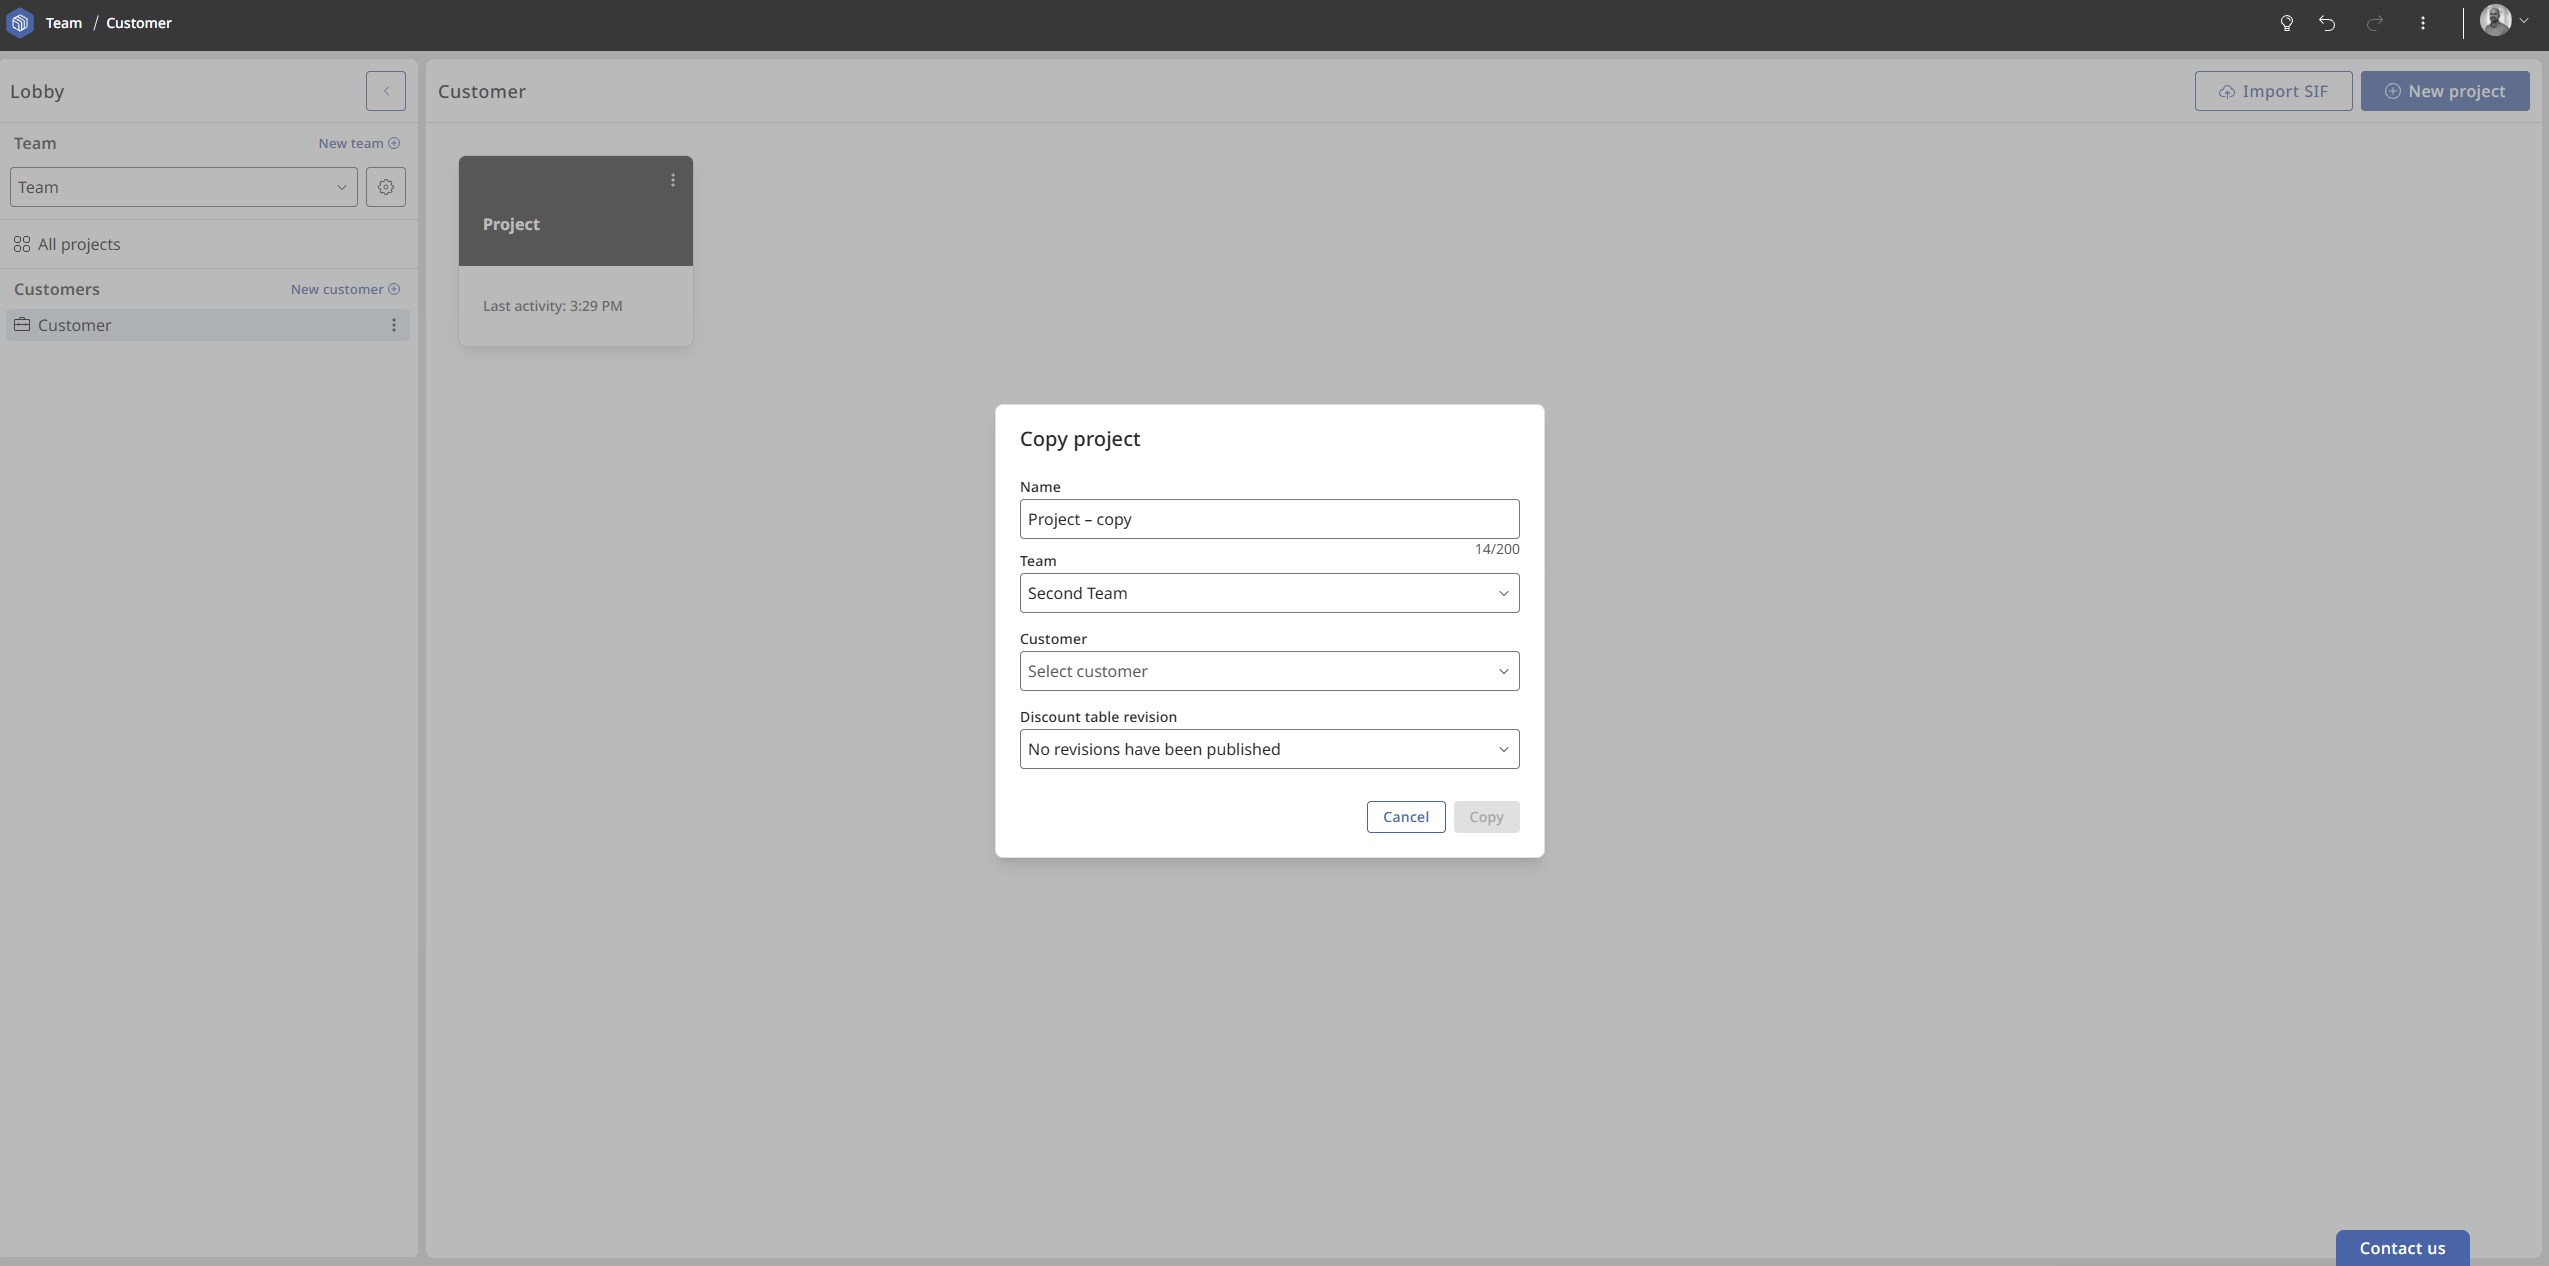This screenshot has width=2549, height=1266.
Task: Click the Team breadcrumb link
Action: click(64, 23)
